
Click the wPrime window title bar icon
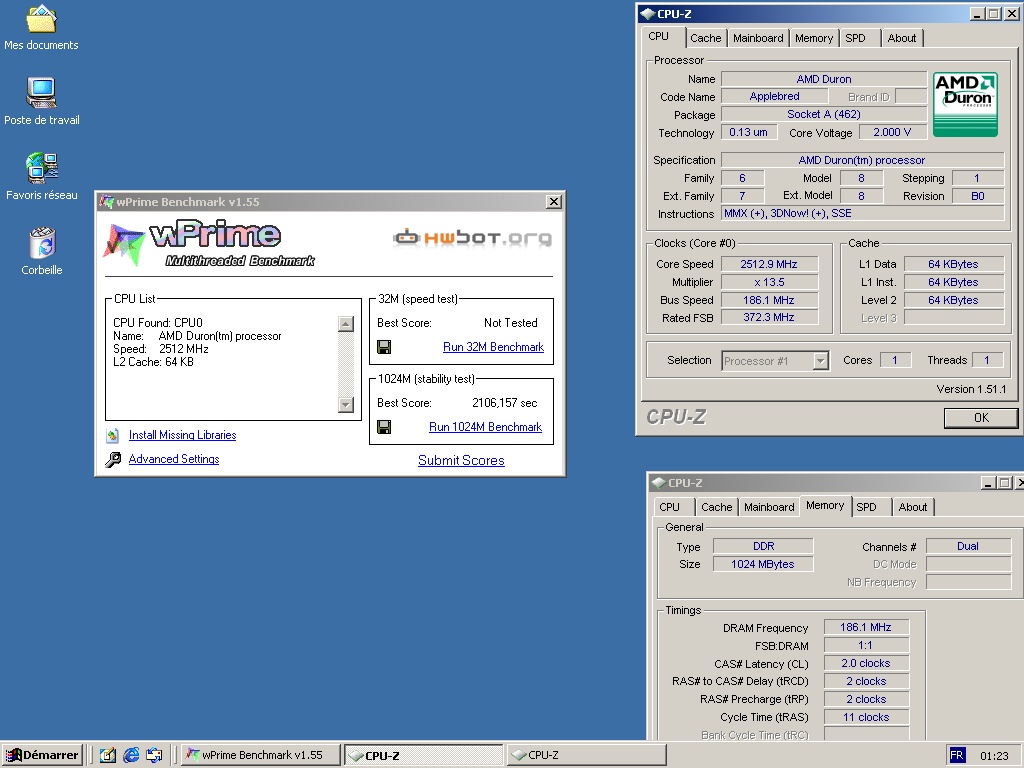pos(106,202)
